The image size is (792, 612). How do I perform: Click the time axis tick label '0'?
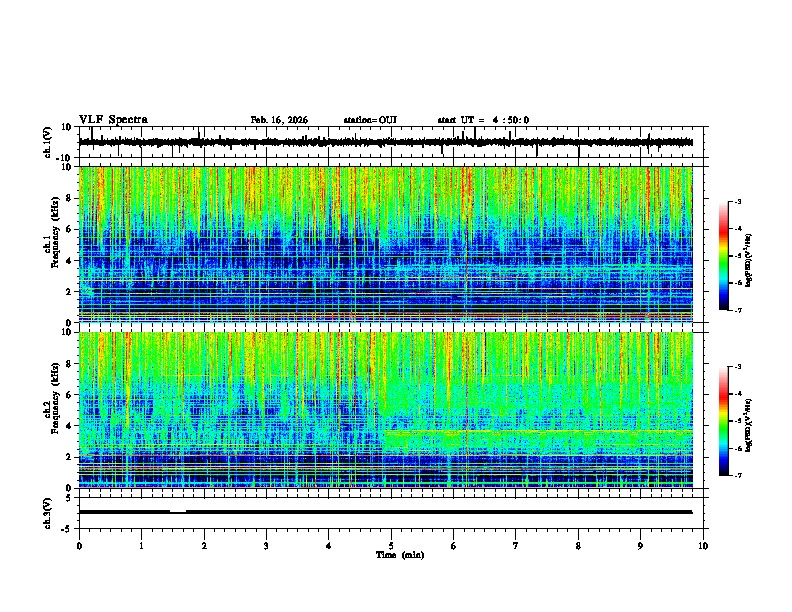pyautogui.click(x=79, y=546)
